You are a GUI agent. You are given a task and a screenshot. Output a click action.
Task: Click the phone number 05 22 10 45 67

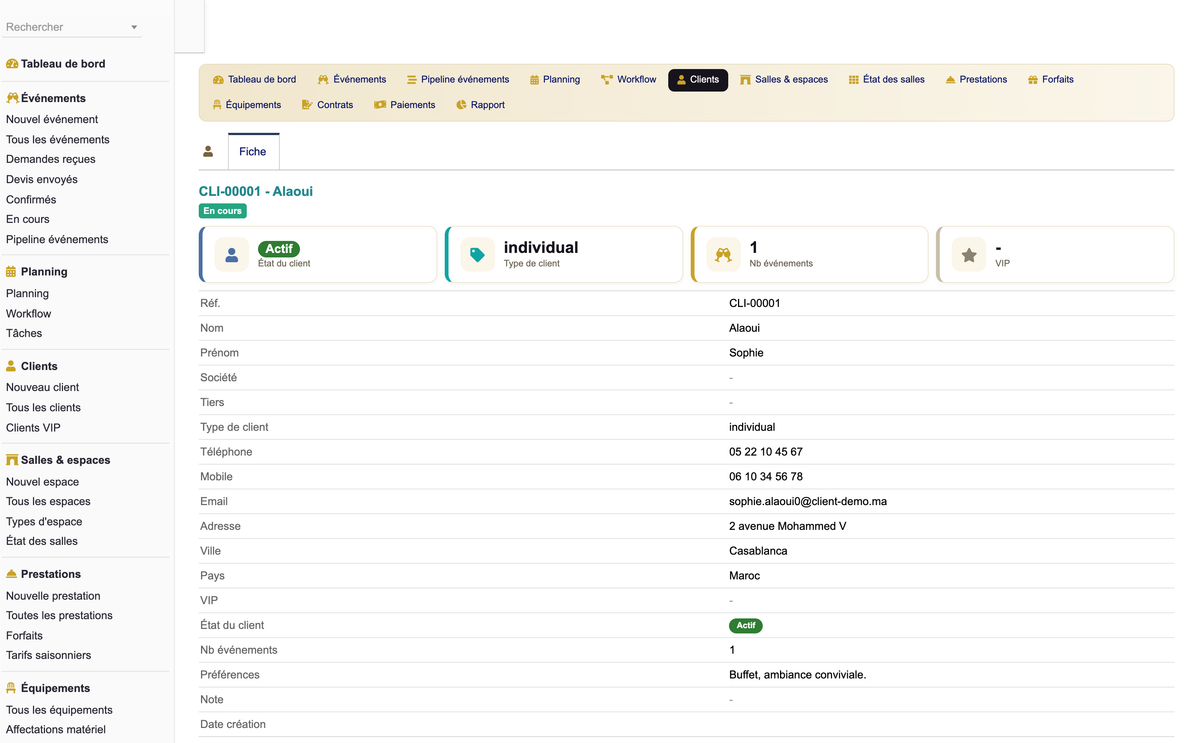pyautogui.click(x=766, y=452)
